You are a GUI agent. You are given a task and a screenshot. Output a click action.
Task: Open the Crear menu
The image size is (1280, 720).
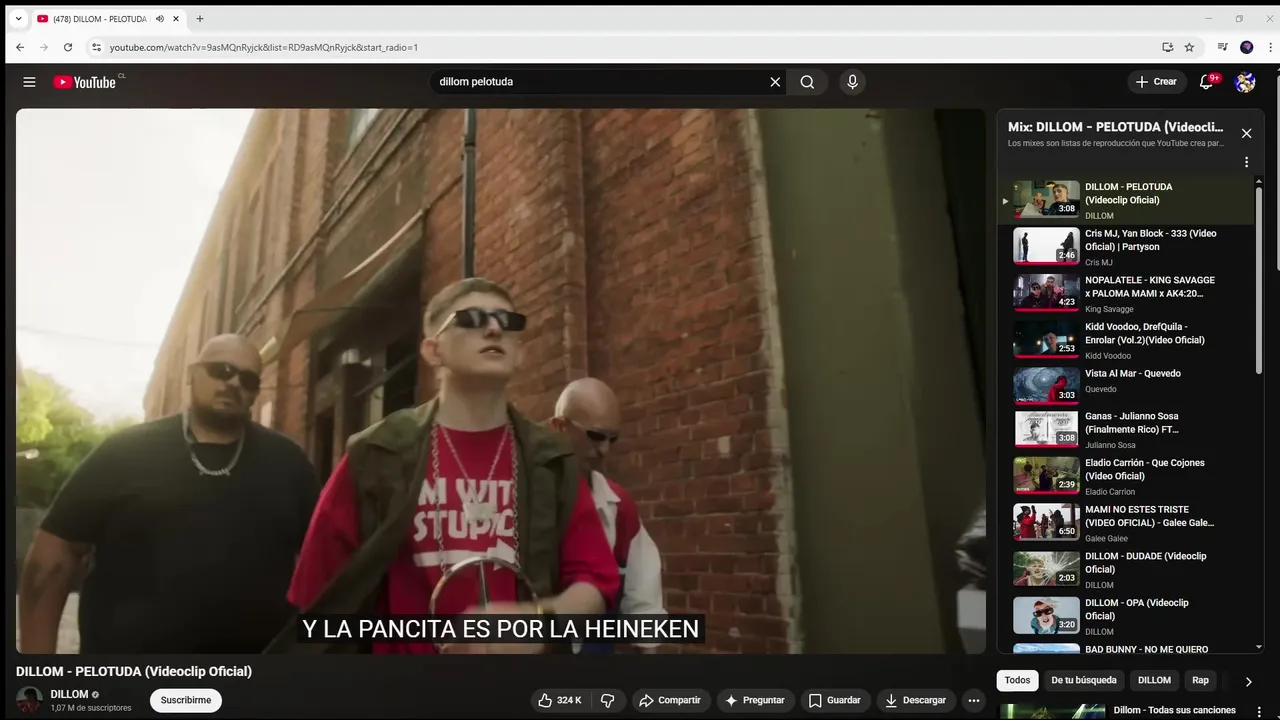coord(1157,82)
